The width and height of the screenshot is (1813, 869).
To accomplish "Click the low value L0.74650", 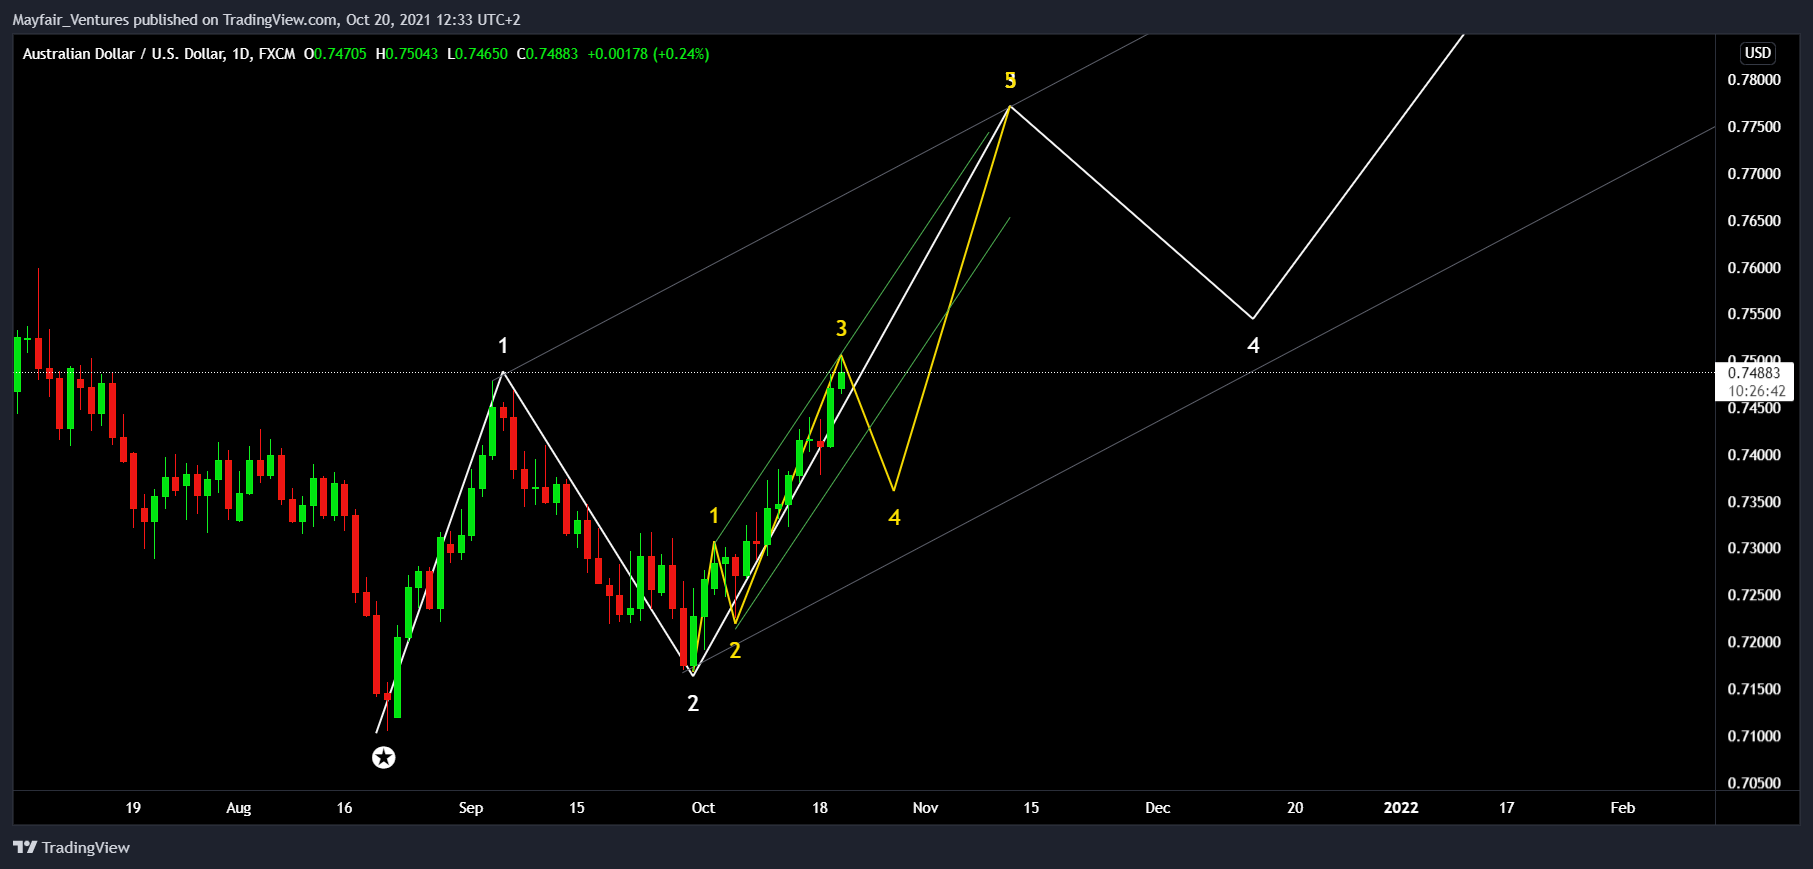I will coord(477,54).
